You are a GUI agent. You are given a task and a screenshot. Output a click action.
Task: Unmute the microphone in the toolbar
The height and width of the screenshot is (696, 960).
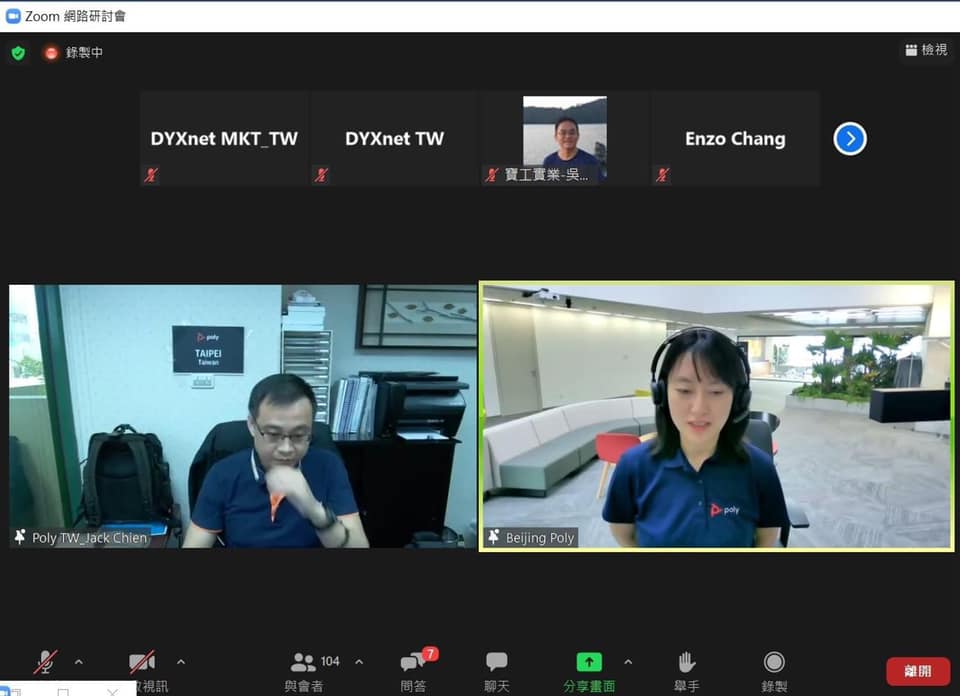(45, 662)
